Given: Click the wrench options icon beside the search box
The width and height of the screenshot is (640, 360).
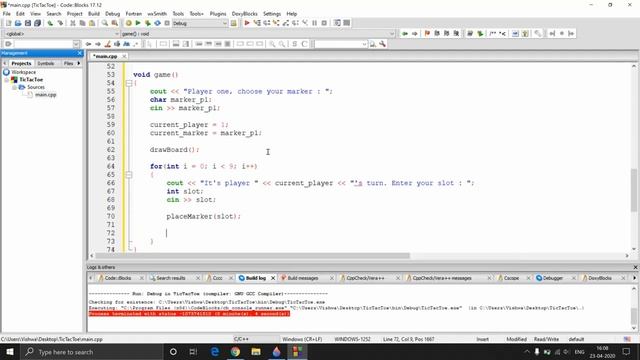Looking at the screenshot, I should click(x=382, y=44).
